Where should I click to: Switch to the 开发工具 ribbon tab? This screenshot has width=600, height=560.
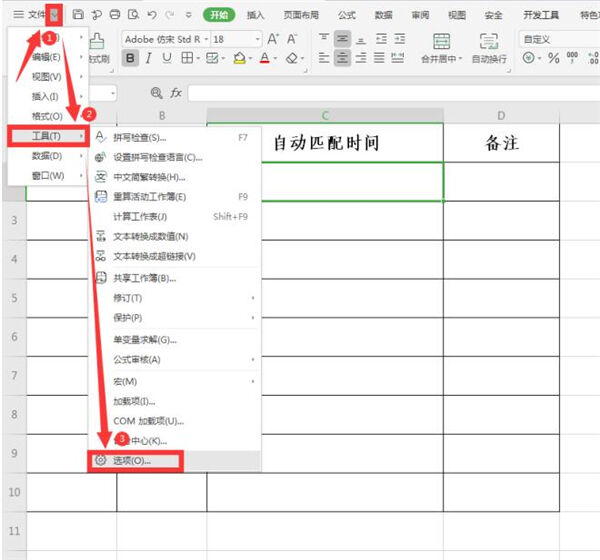[541, 15]
